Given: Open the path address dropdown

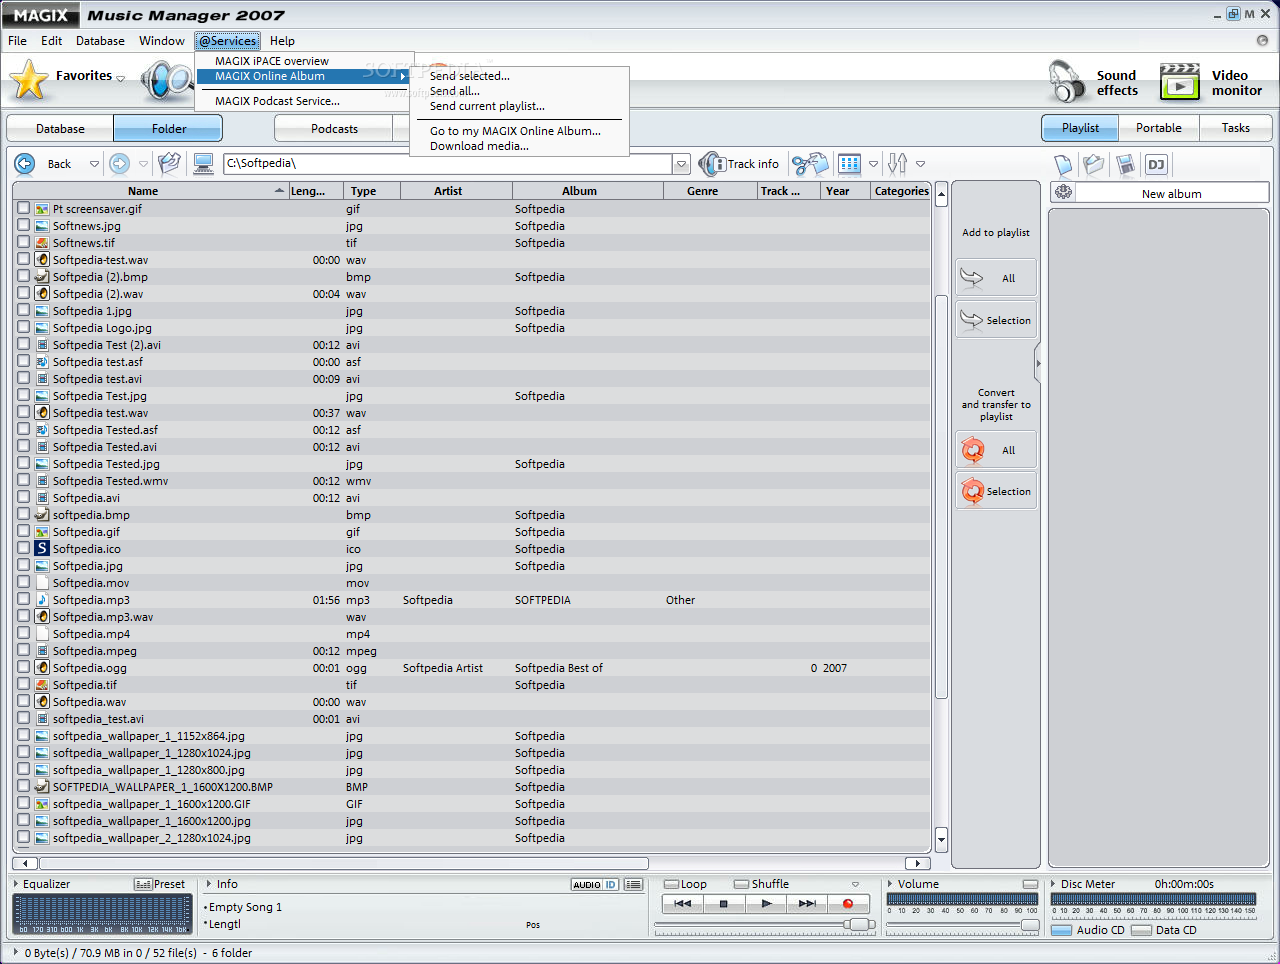Looking at the screenshot, I should tap(682, 164).
